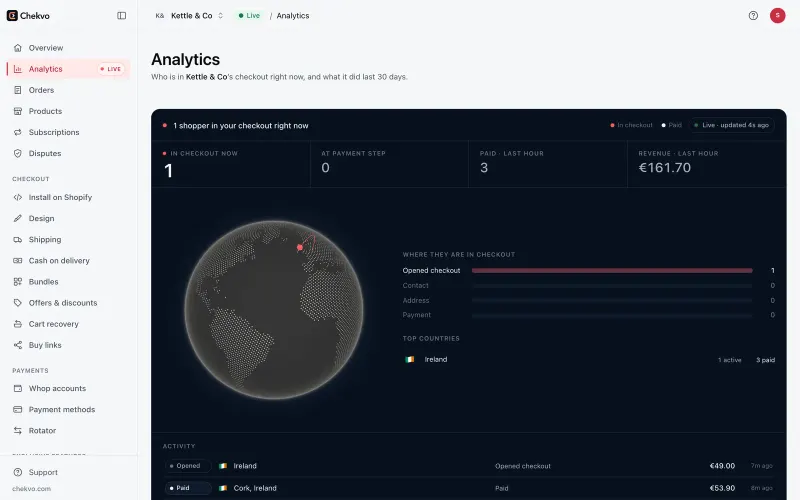Click the Rotator arrows icon

(x=18, y=431)
